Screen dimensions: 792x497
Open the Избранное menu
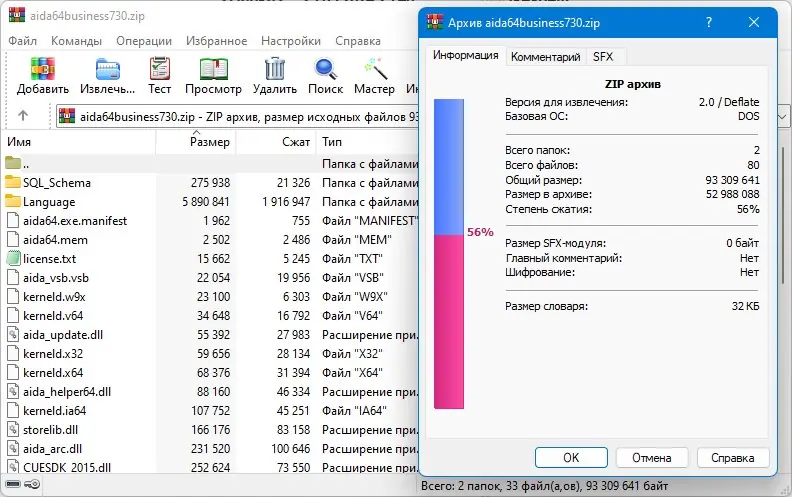pyautogui.click(x=217, y=40)
